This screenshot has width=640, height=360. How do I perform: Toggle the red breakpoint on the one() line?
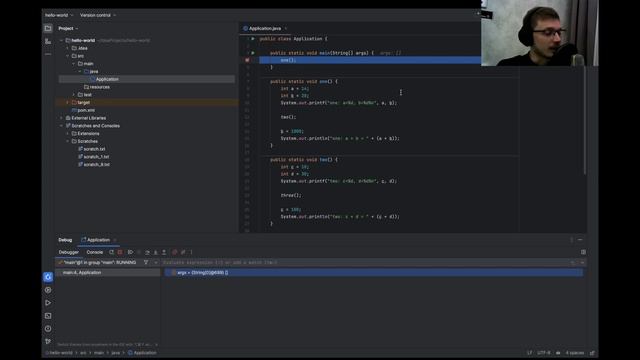[247, 60]
